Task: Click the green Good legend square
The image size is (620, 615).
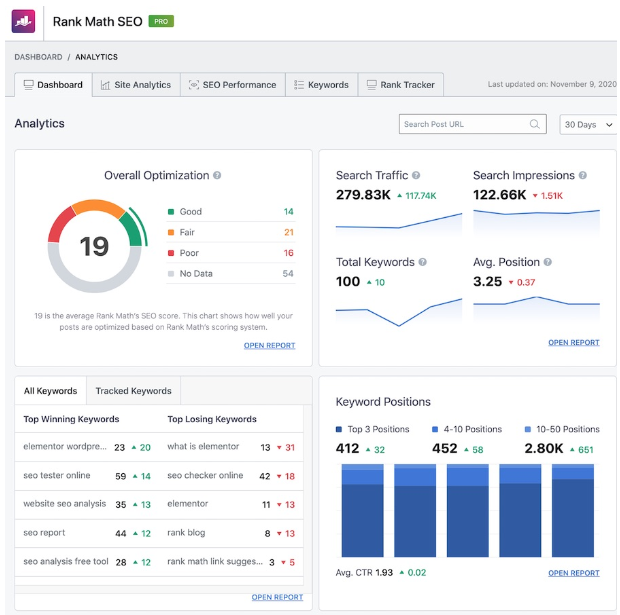Action: point(171,212)
